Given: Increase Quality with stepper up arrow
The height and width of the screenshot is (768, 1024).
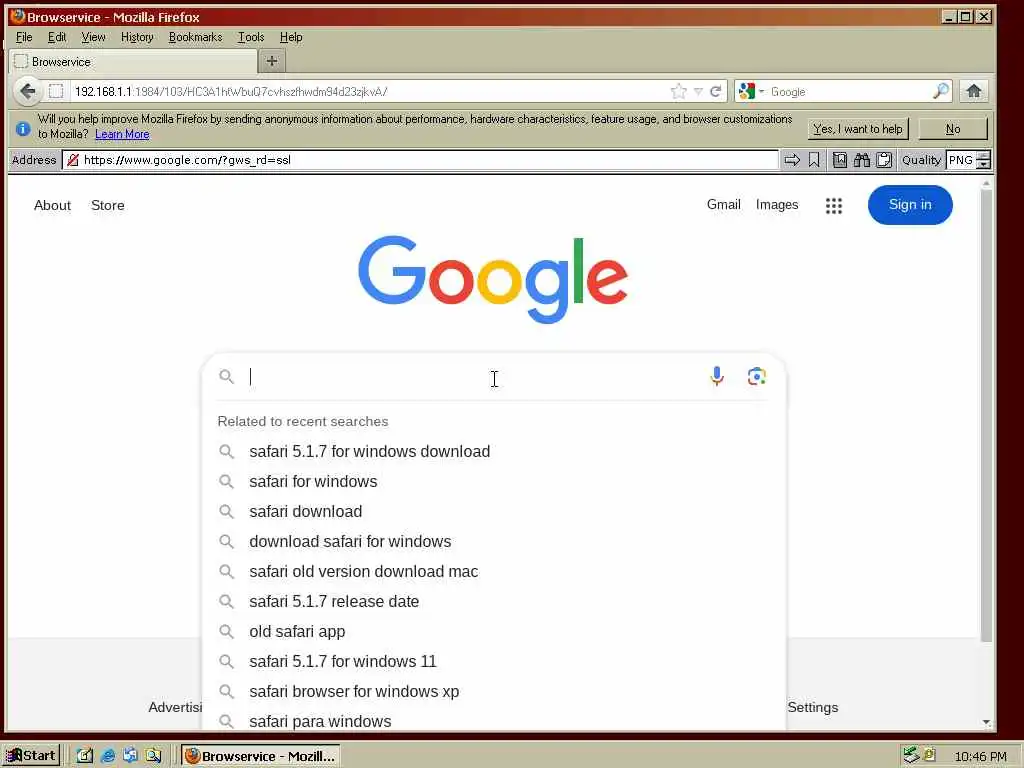Looking at the screenshot, I should click(984, 155).
